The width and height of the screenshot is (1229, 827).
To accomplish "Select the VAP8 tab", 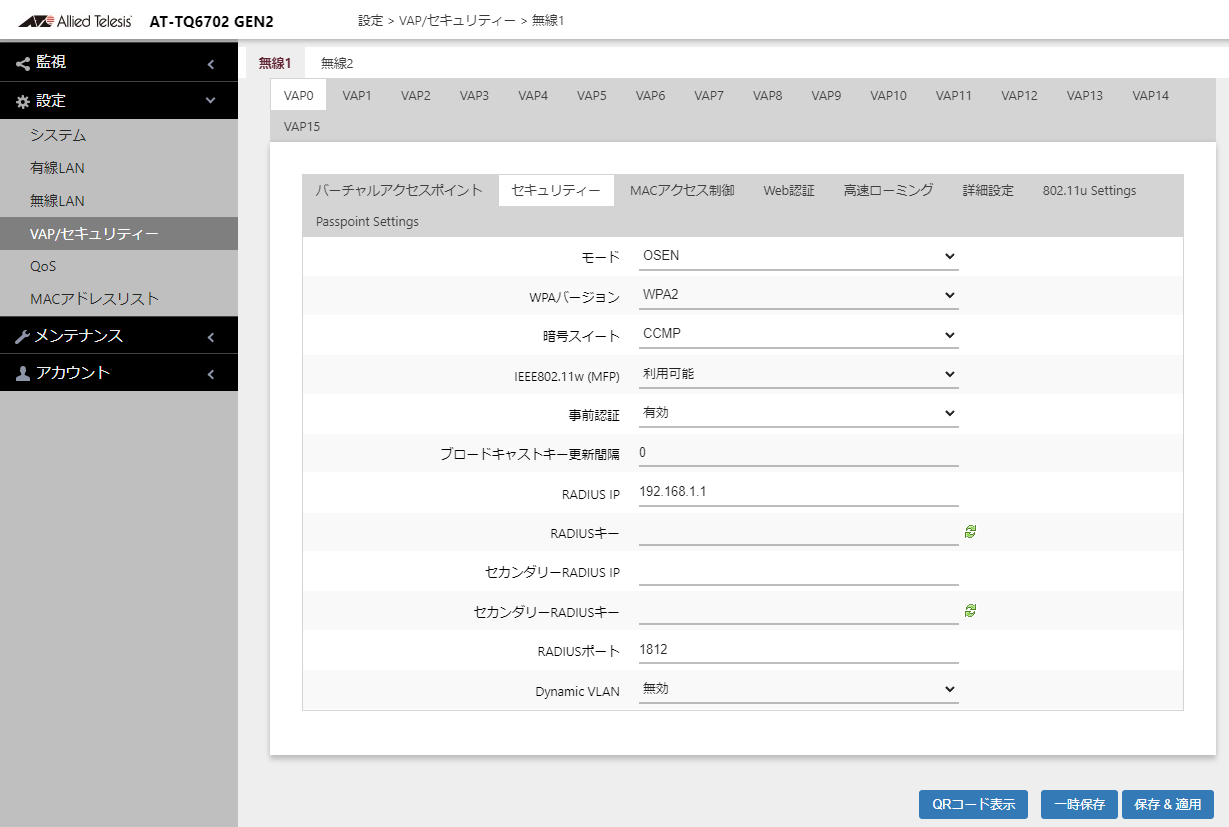I will [x=768, y=96].
